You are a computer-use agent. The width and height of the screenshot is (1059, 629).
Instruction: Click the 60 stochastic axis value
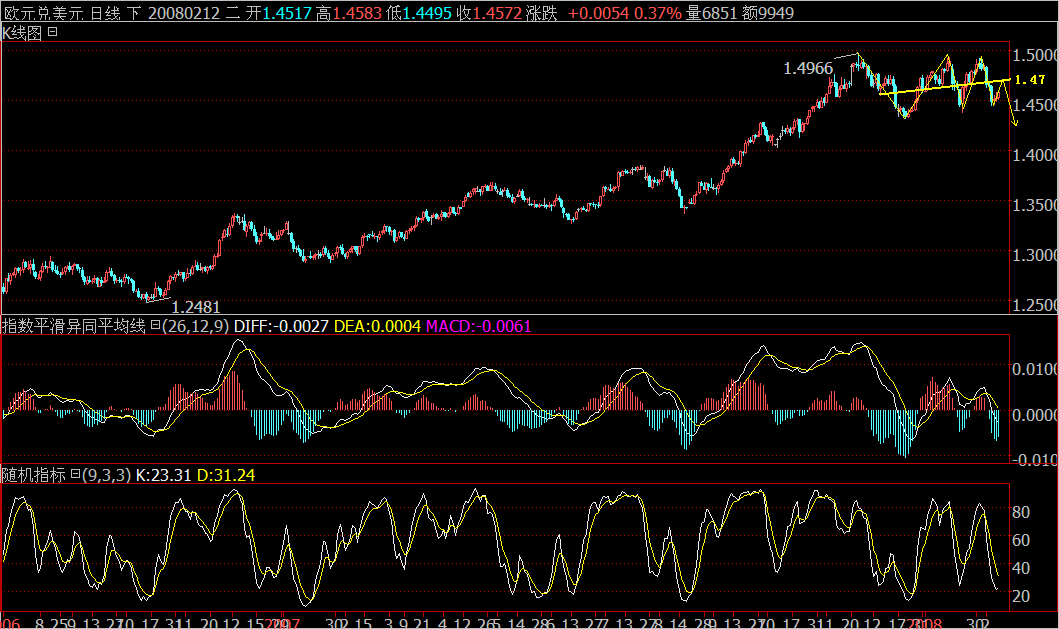pos(1021,540)
